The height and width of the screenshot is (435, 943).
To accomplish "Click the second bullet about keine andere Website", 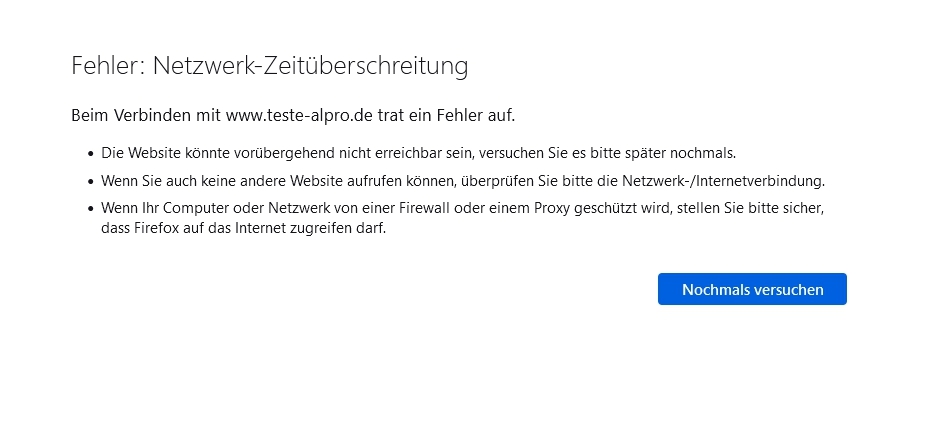I will pyautogui.click(x=462, y=181).
